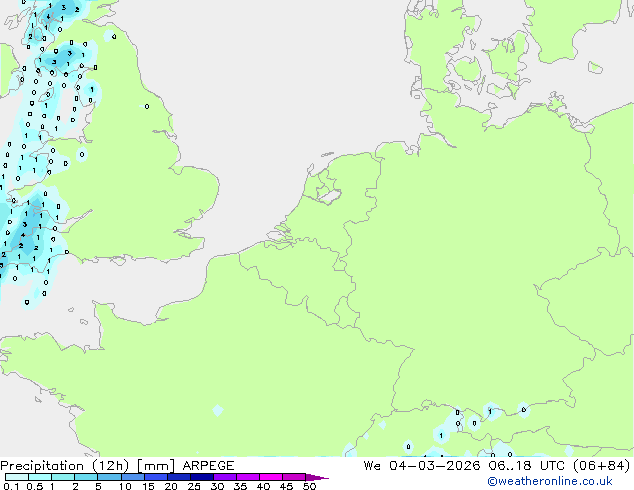Open the weatheronline.co.uk link
The width and height of the screenshot is (634, 490).
coord(550,481)
